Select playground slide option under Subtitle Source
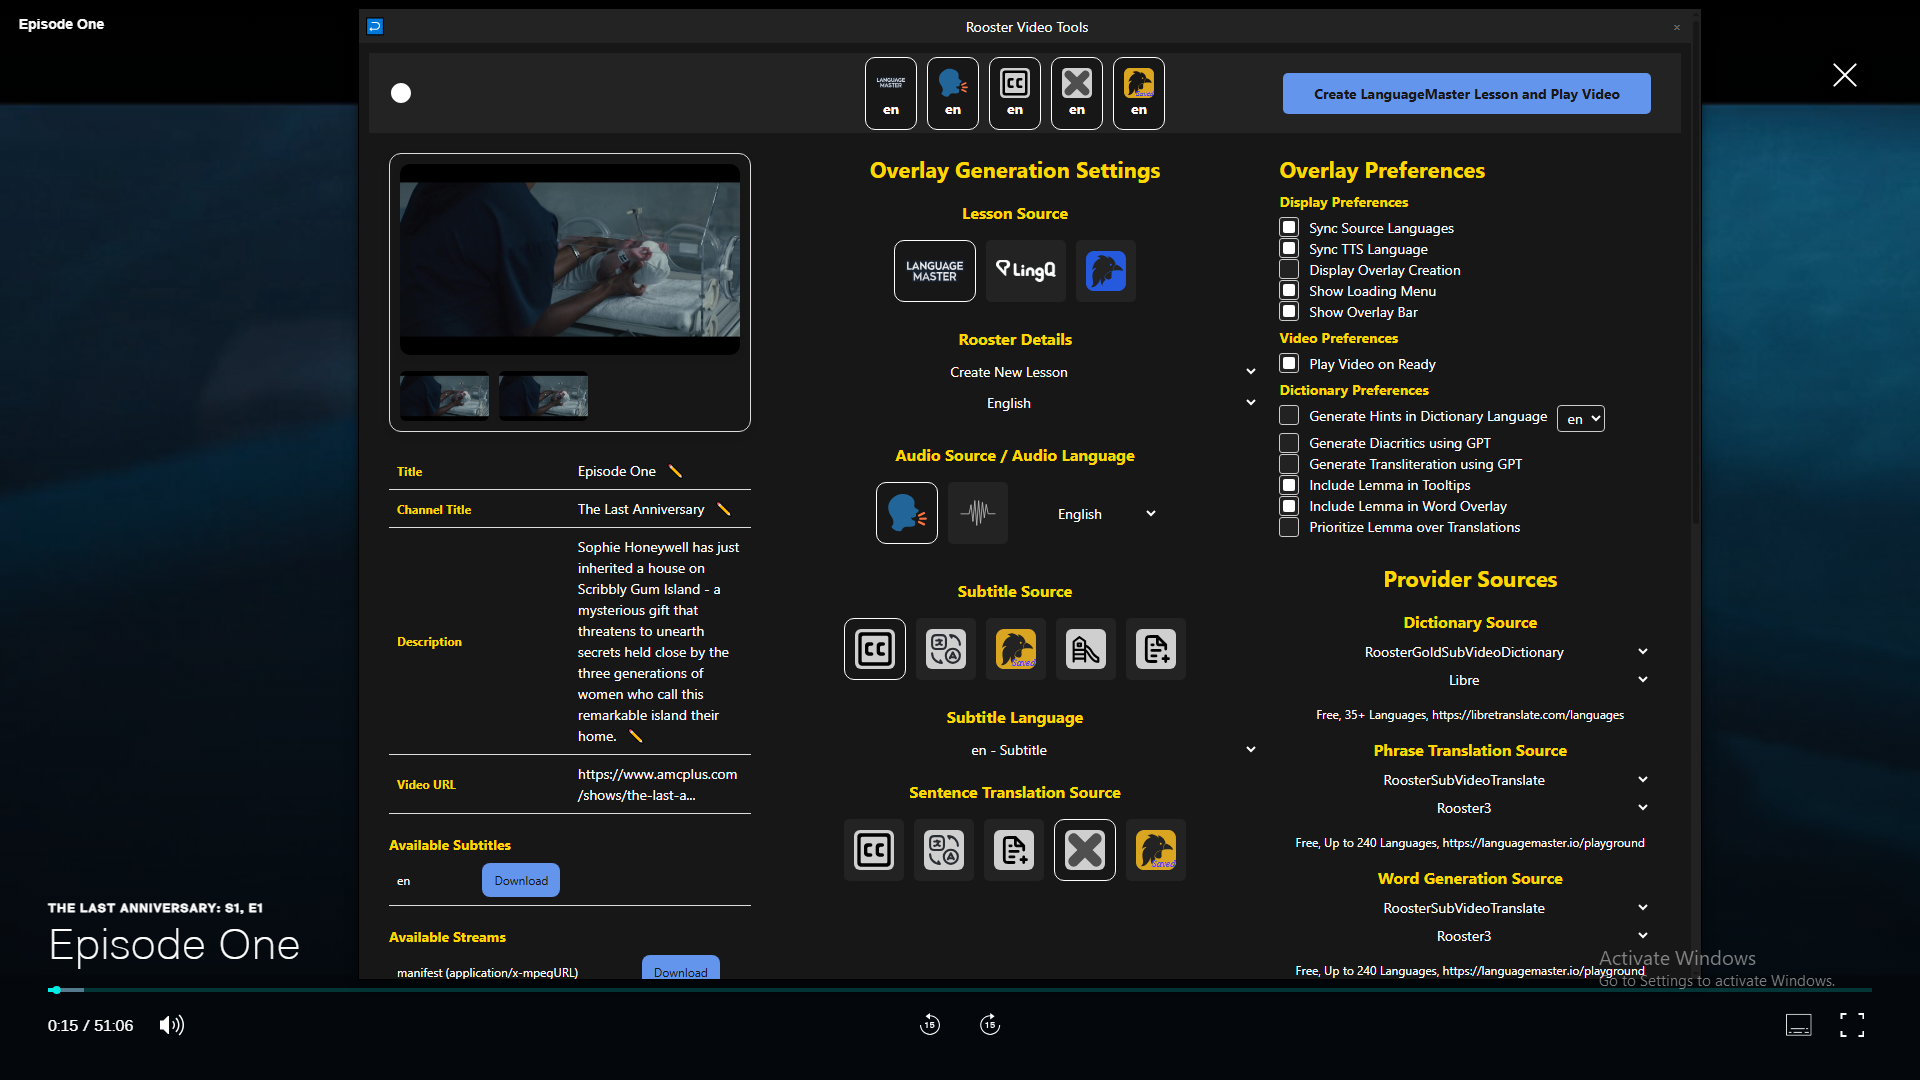This screenshot has width=1920, height=1080. (x=1085, y=649)
